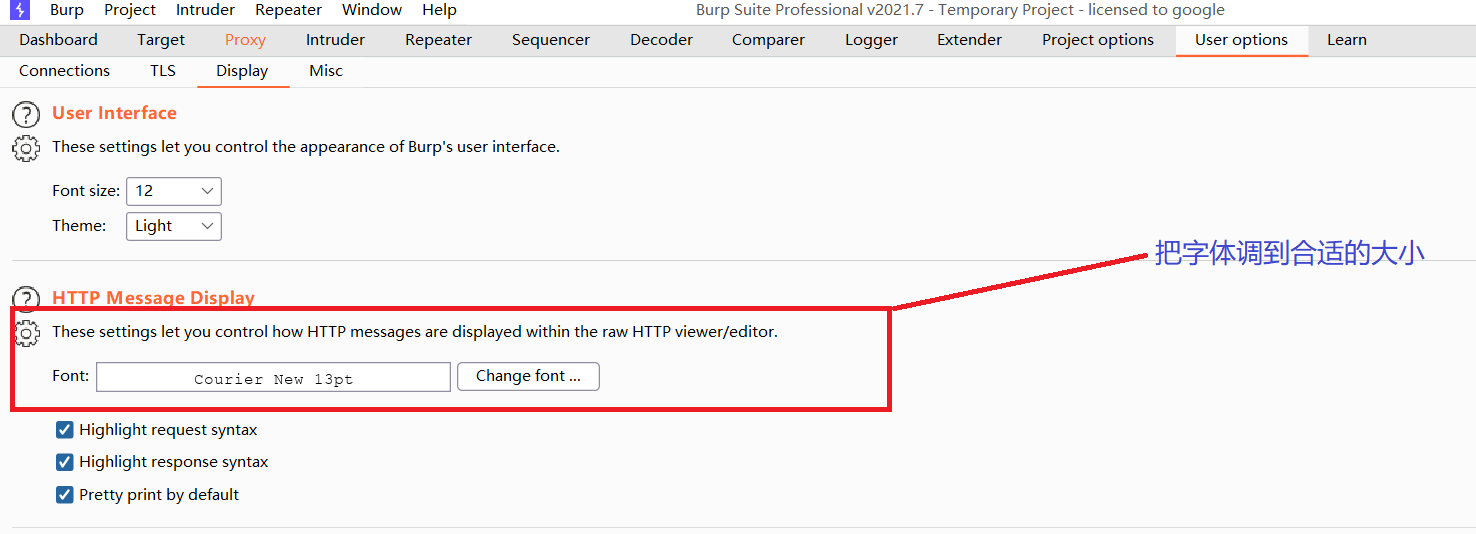Open the Project menu
This screenshot has width=1476, height=534.
(130, 10)
